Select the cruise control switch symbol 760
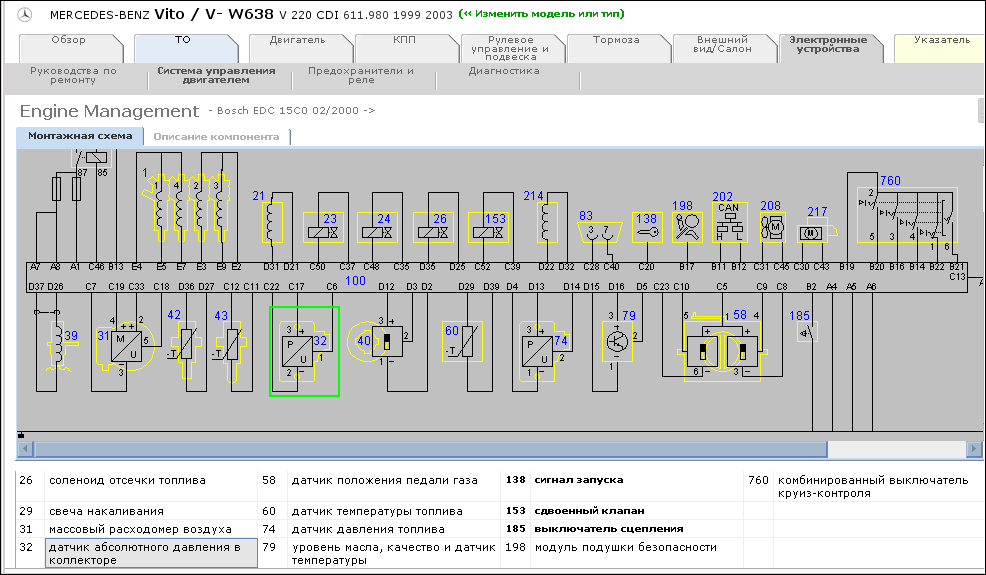This screenshot has height=575, width=986. 903,215
